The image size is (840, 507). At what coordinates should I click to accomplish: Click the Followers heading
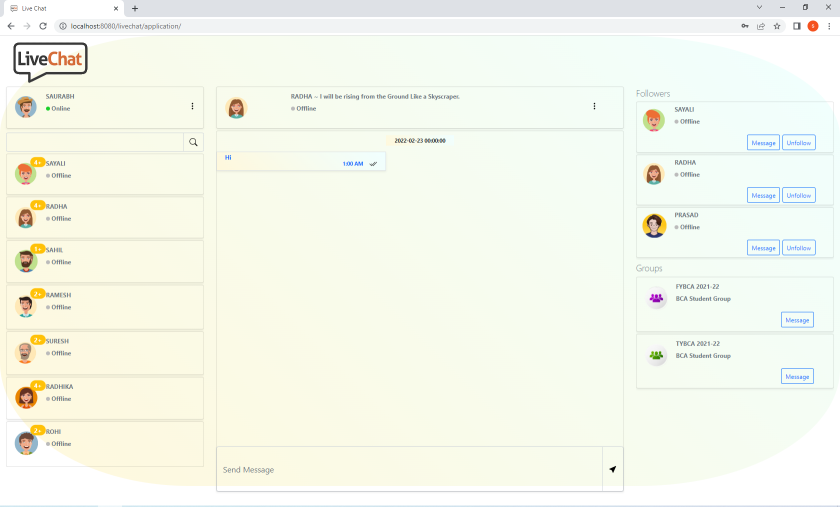652,93
